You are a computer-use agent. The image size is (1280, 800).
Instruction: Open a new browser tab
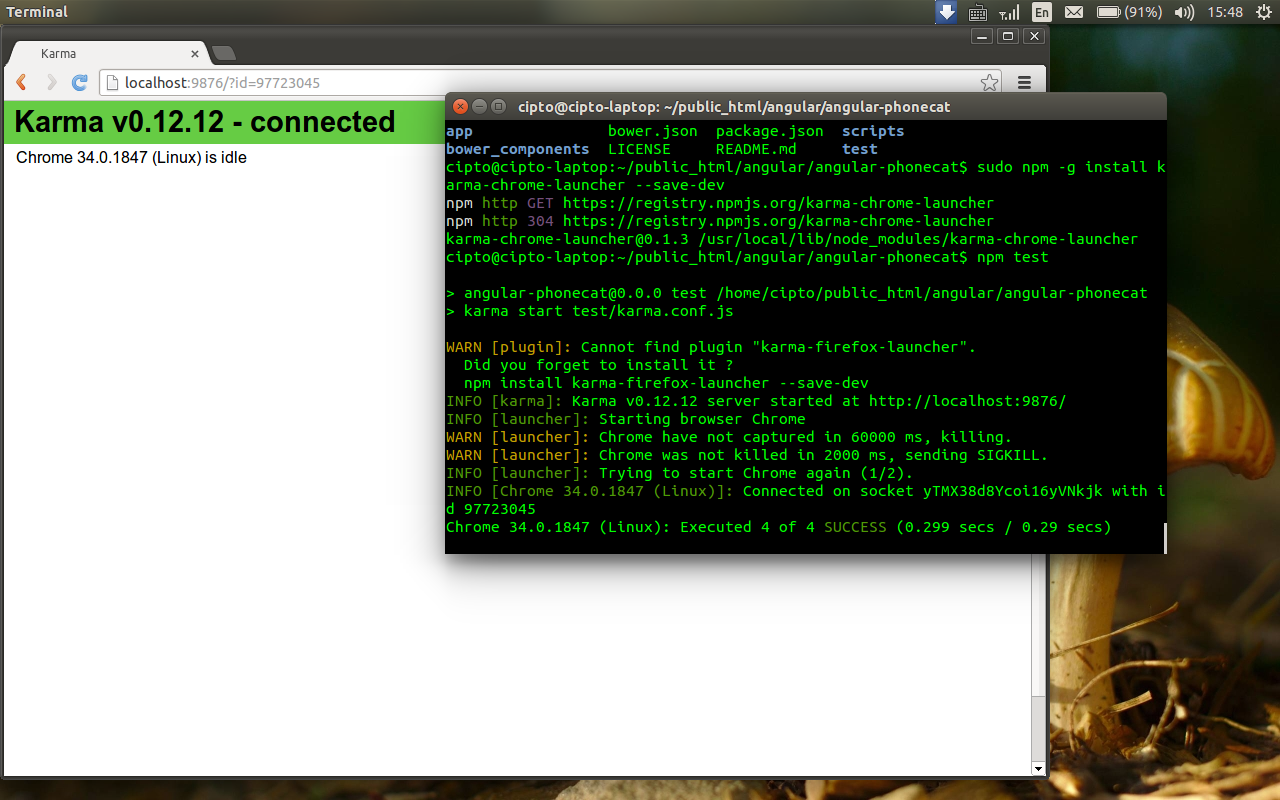[224, 54]
